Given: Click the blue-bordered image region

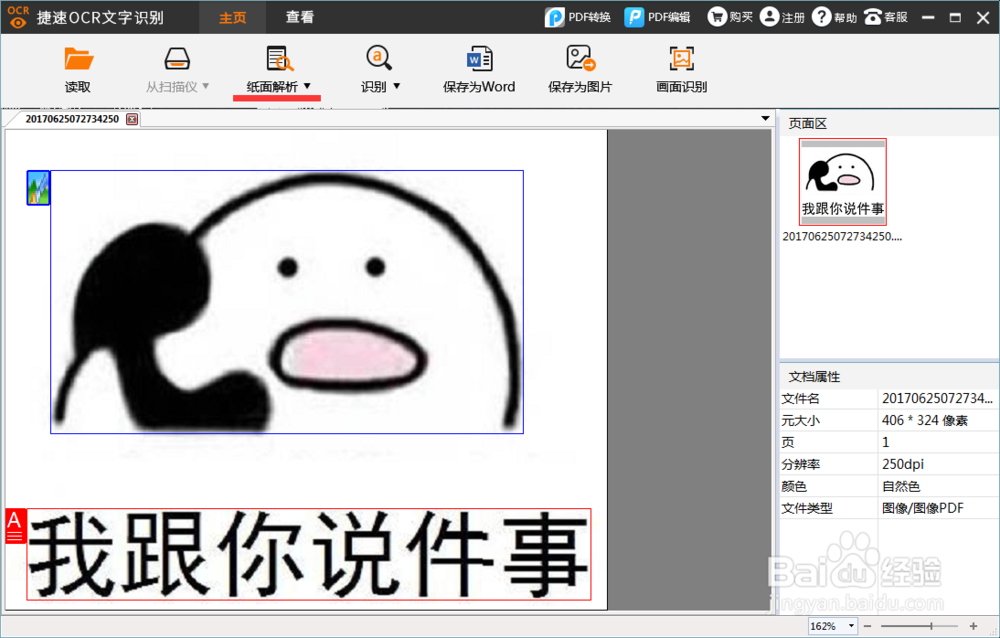Looking at the screenshot, I should coord(287,302).
